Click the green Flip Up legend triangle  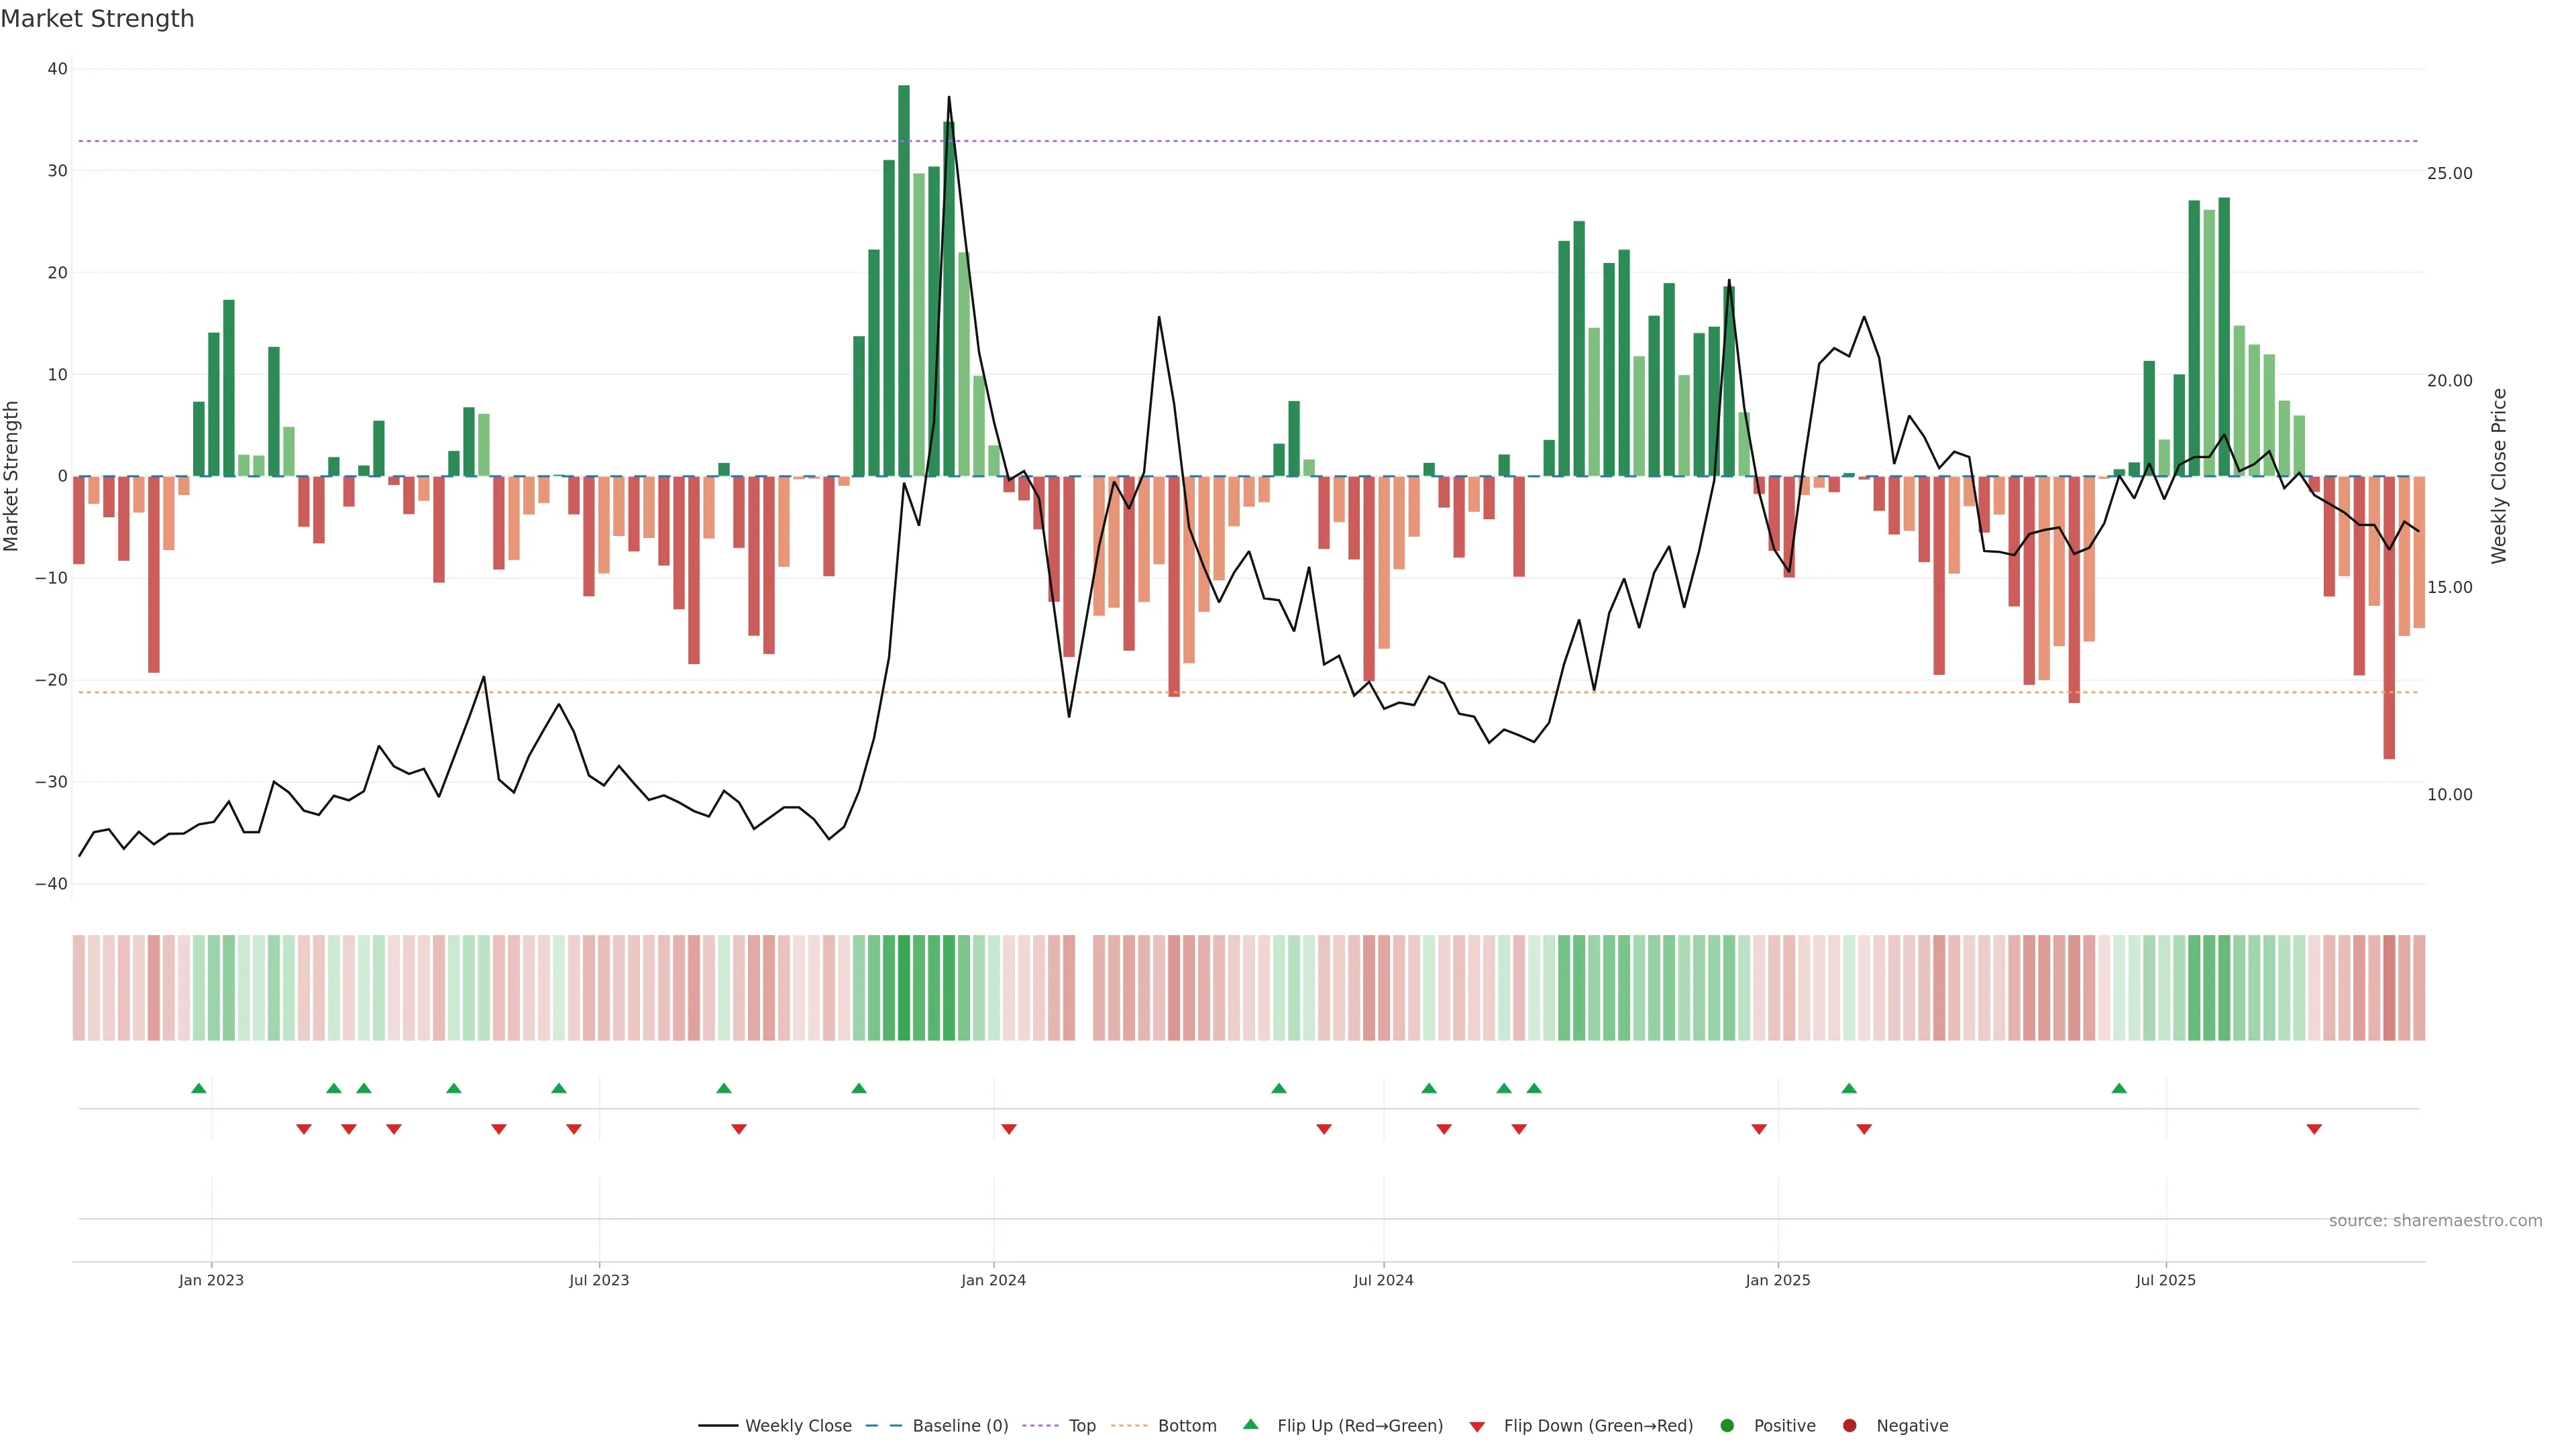(1250, 1424)
